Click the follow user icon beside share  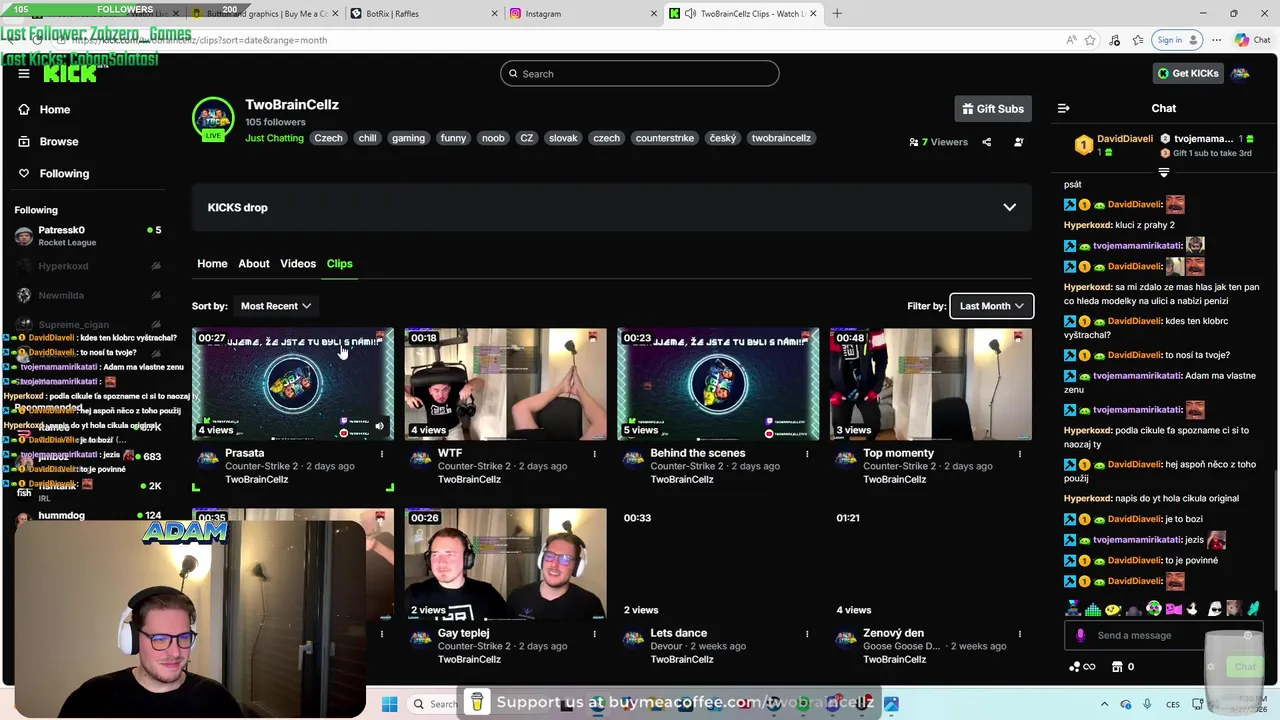(x=1018, y=142)
